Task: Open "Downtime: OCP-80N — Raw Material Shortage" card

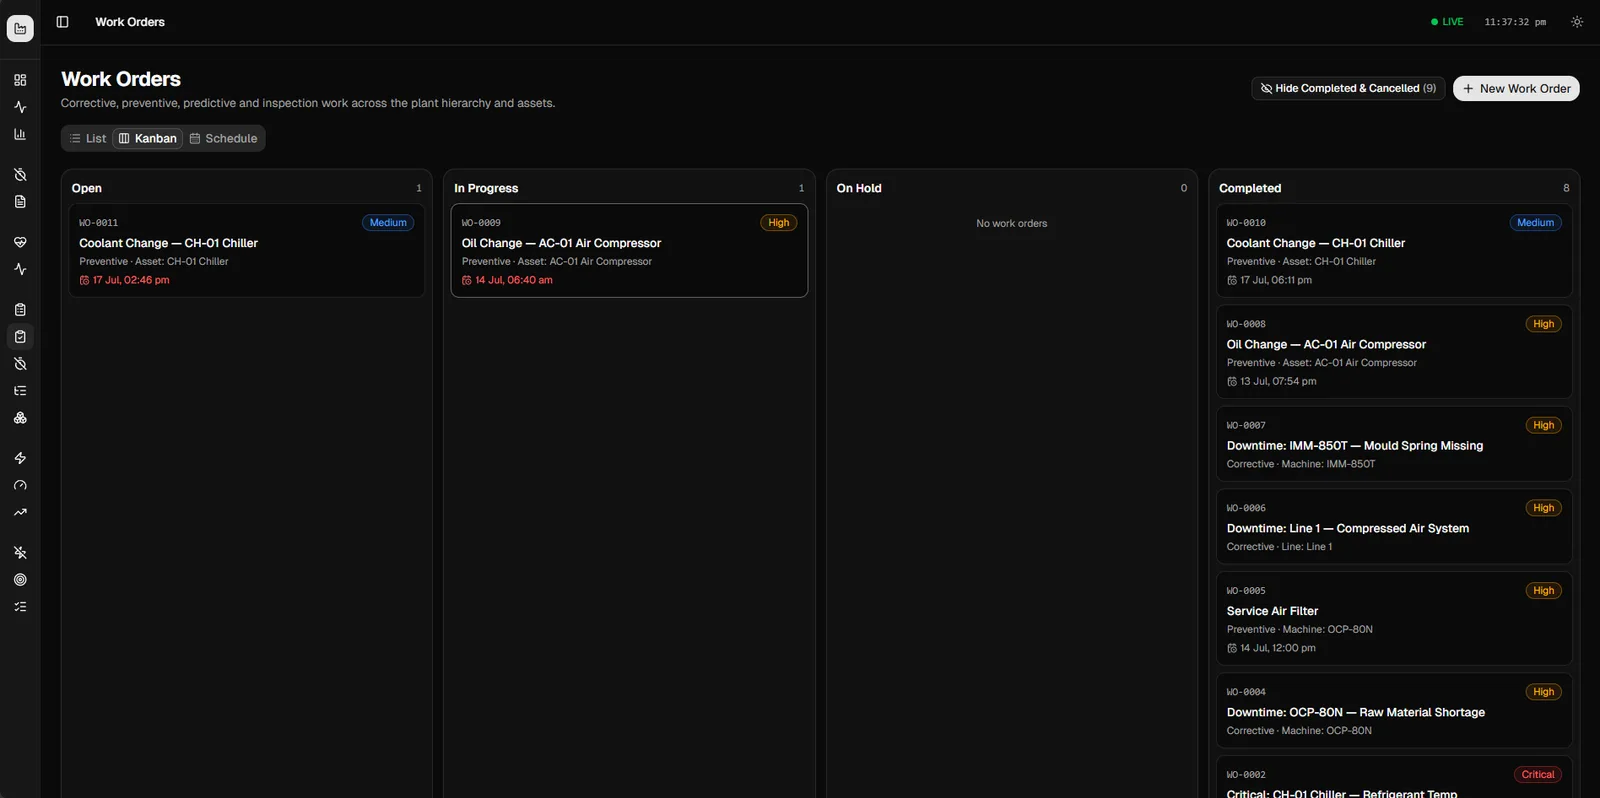Action: point(1394,711)
